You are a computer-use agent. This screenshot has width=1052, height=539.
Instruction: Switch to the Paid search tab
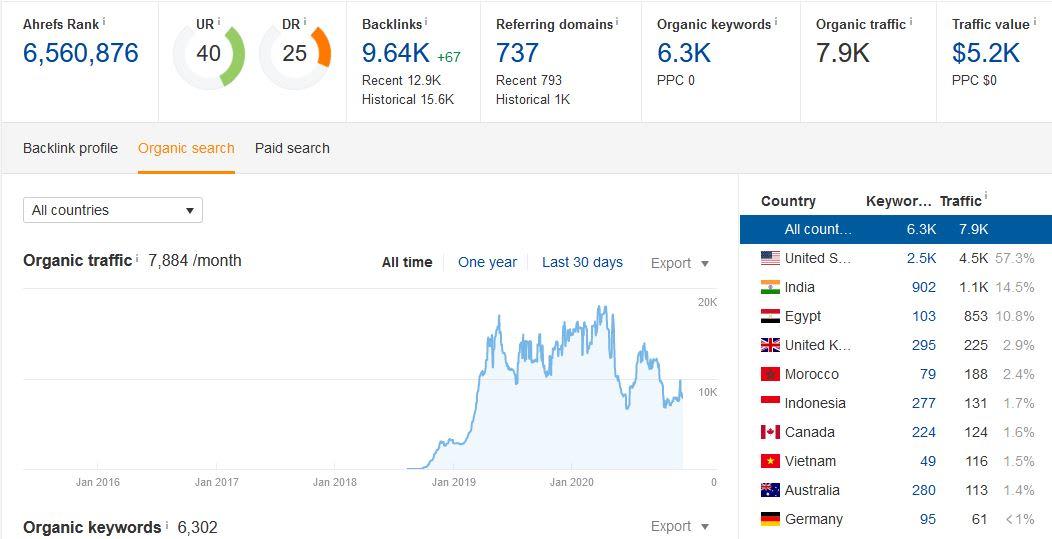(x=292, y=148)
